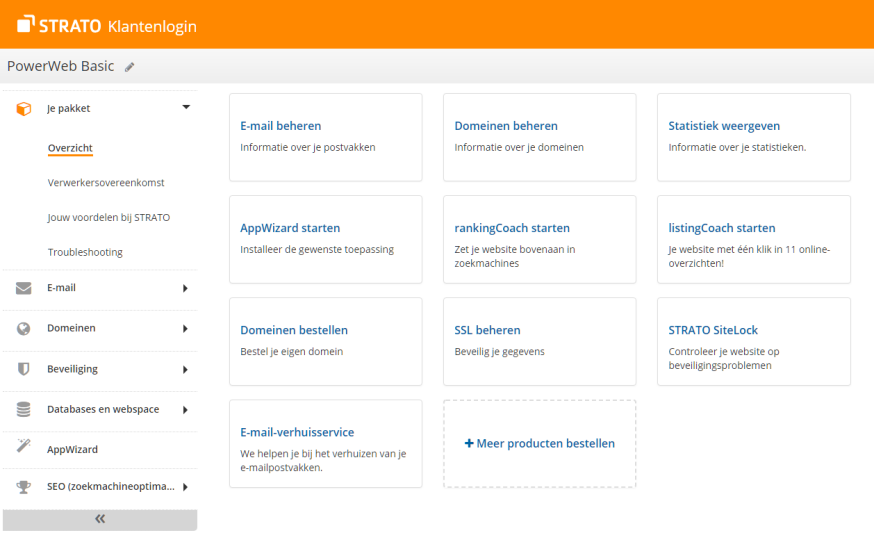Expand the SEO sidebar arrow

(185, 487)
